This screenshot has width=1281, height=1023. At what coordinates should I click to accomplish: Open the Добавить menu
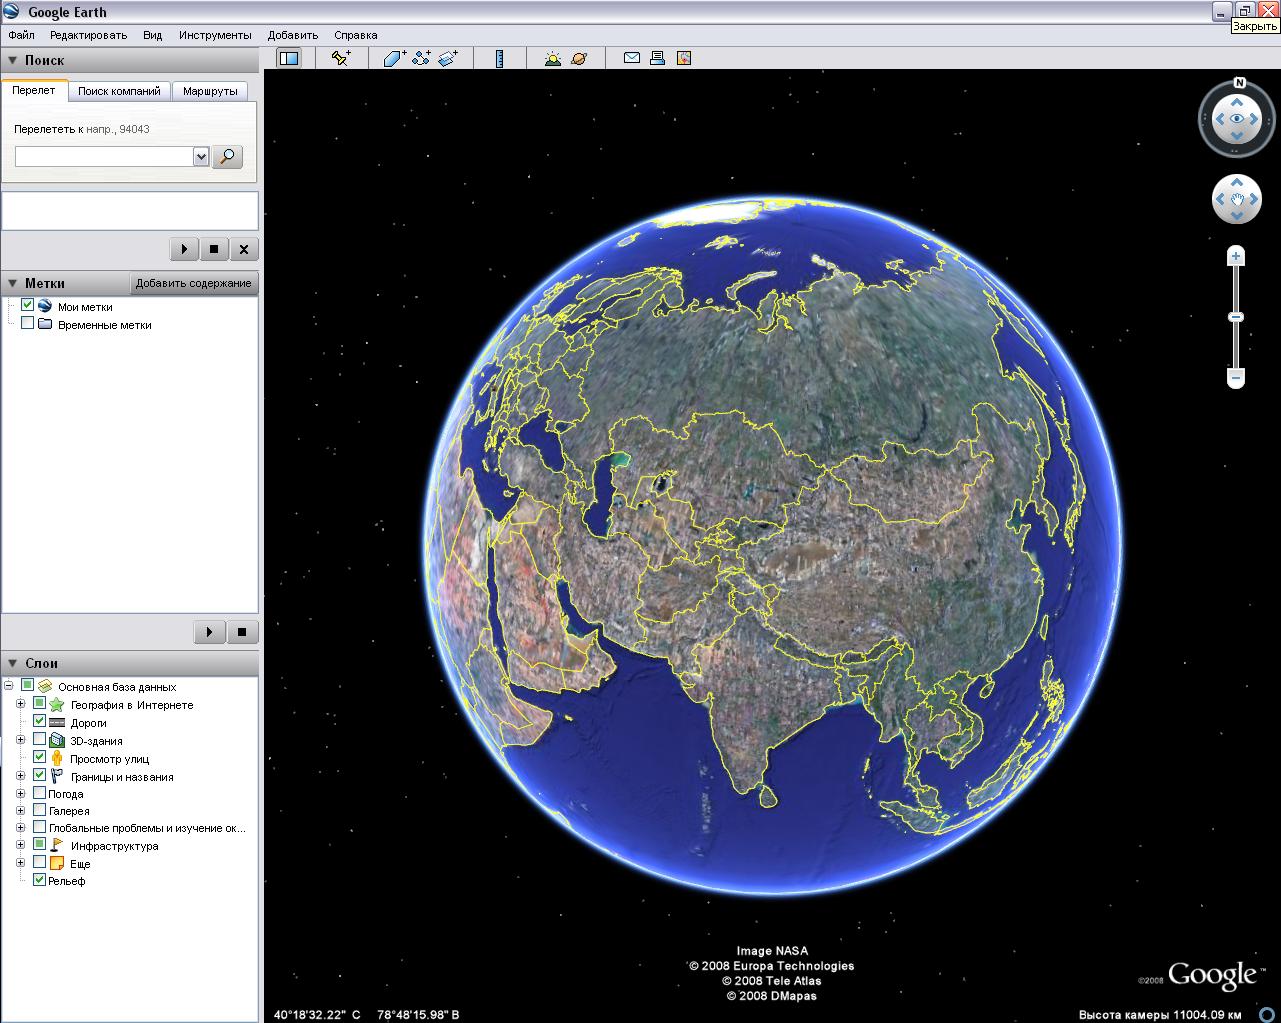coord(293,35)
